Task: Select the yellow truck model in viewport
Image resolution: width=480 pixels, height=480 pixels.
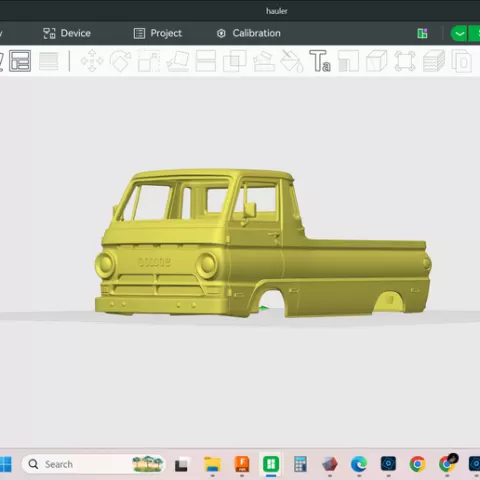Action: pos(263,243)
